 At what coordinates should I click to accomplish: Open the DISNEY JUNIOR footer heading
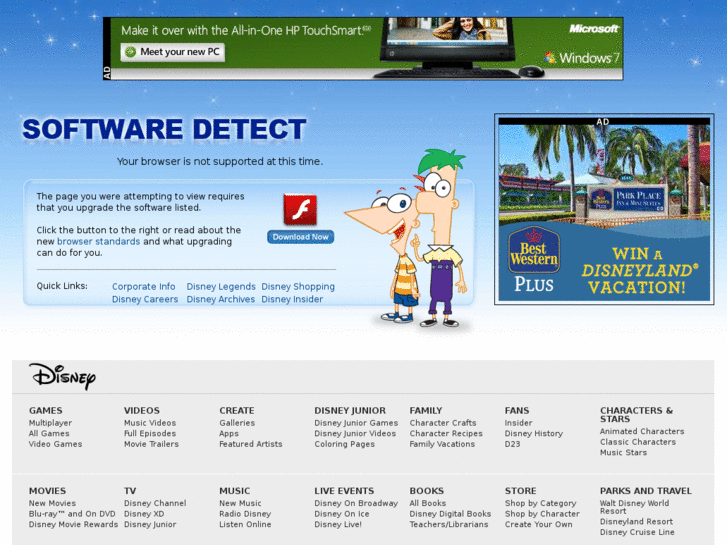point(350,410)
